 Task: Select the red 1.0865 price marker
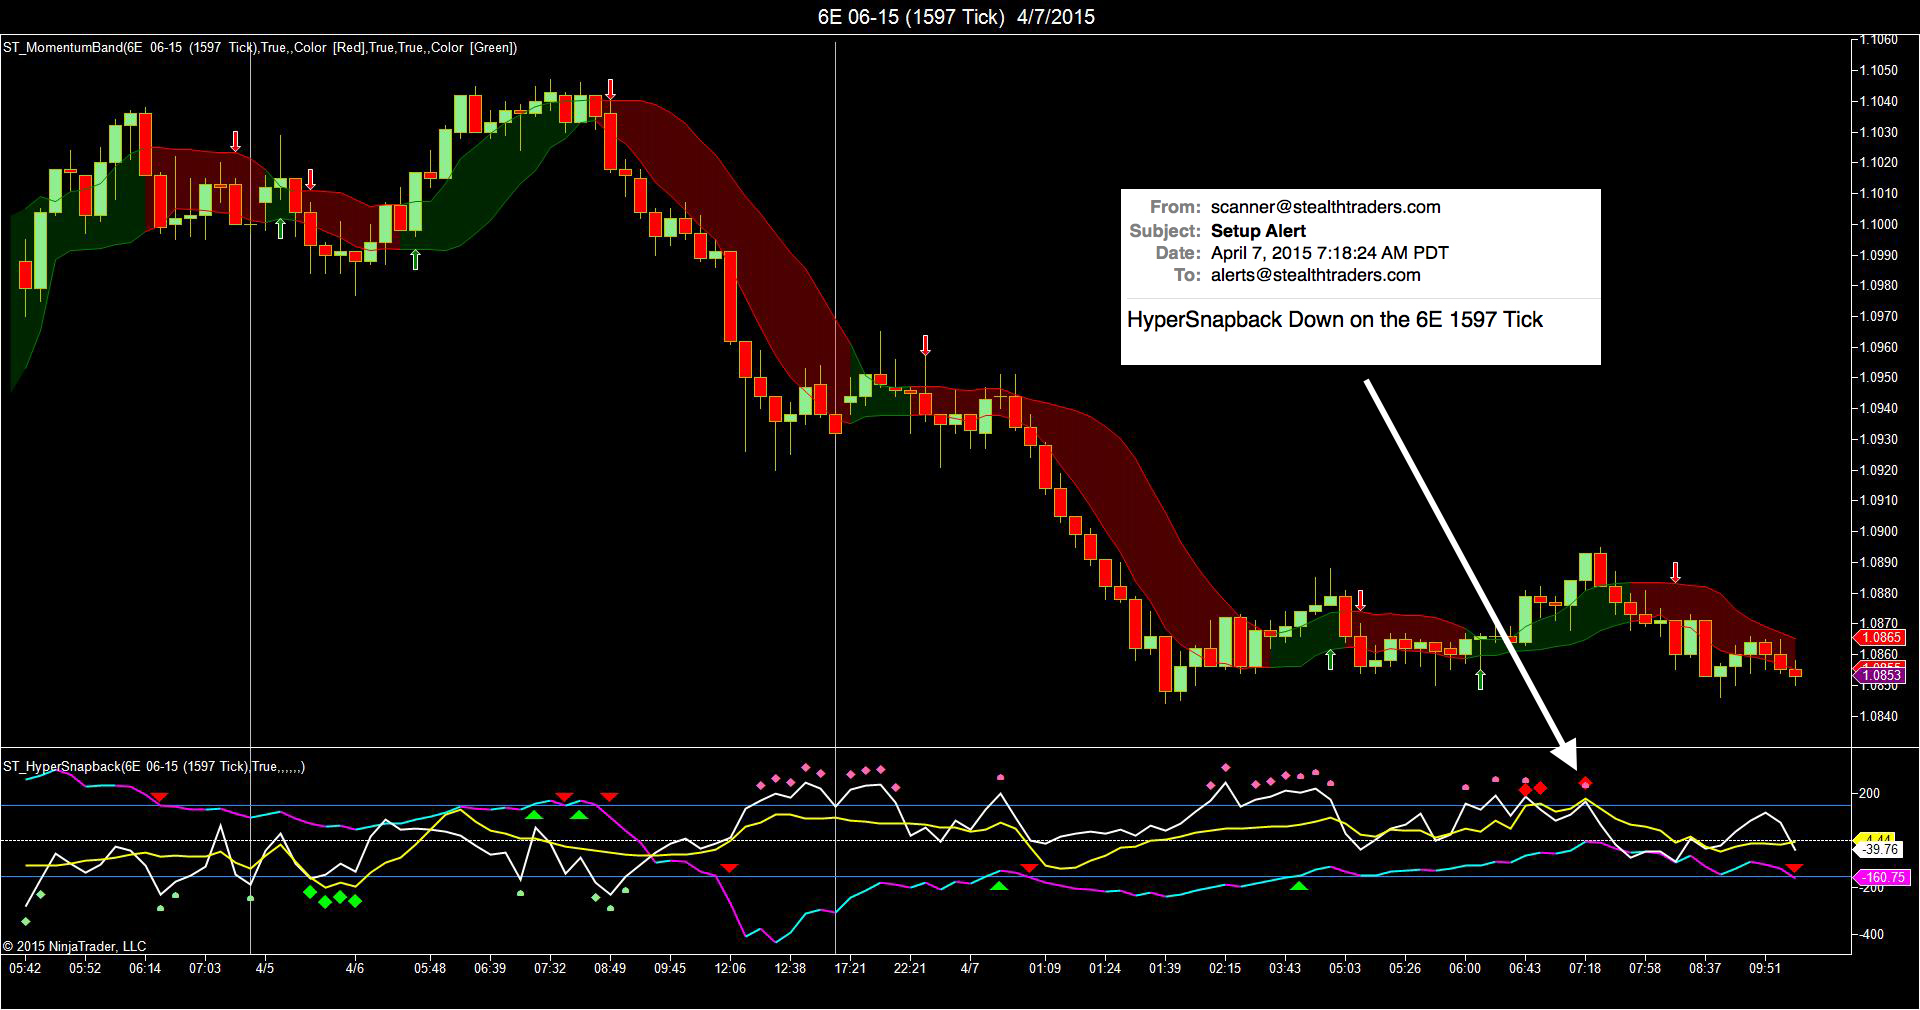coord(1881,637)
